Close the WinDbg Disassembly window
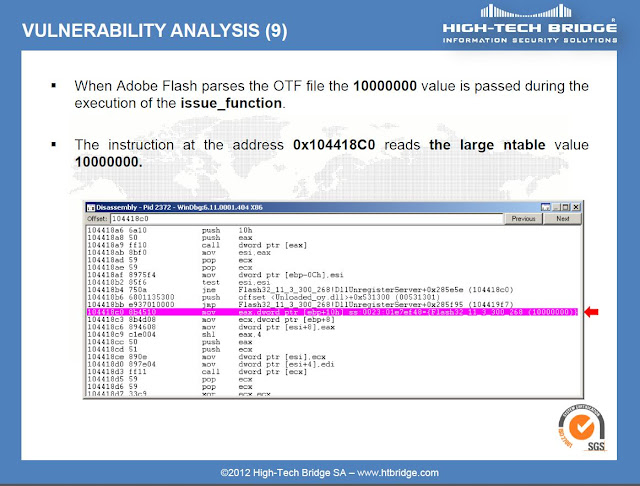Screen dimensions: 640x486 click(x=576, y=207)
